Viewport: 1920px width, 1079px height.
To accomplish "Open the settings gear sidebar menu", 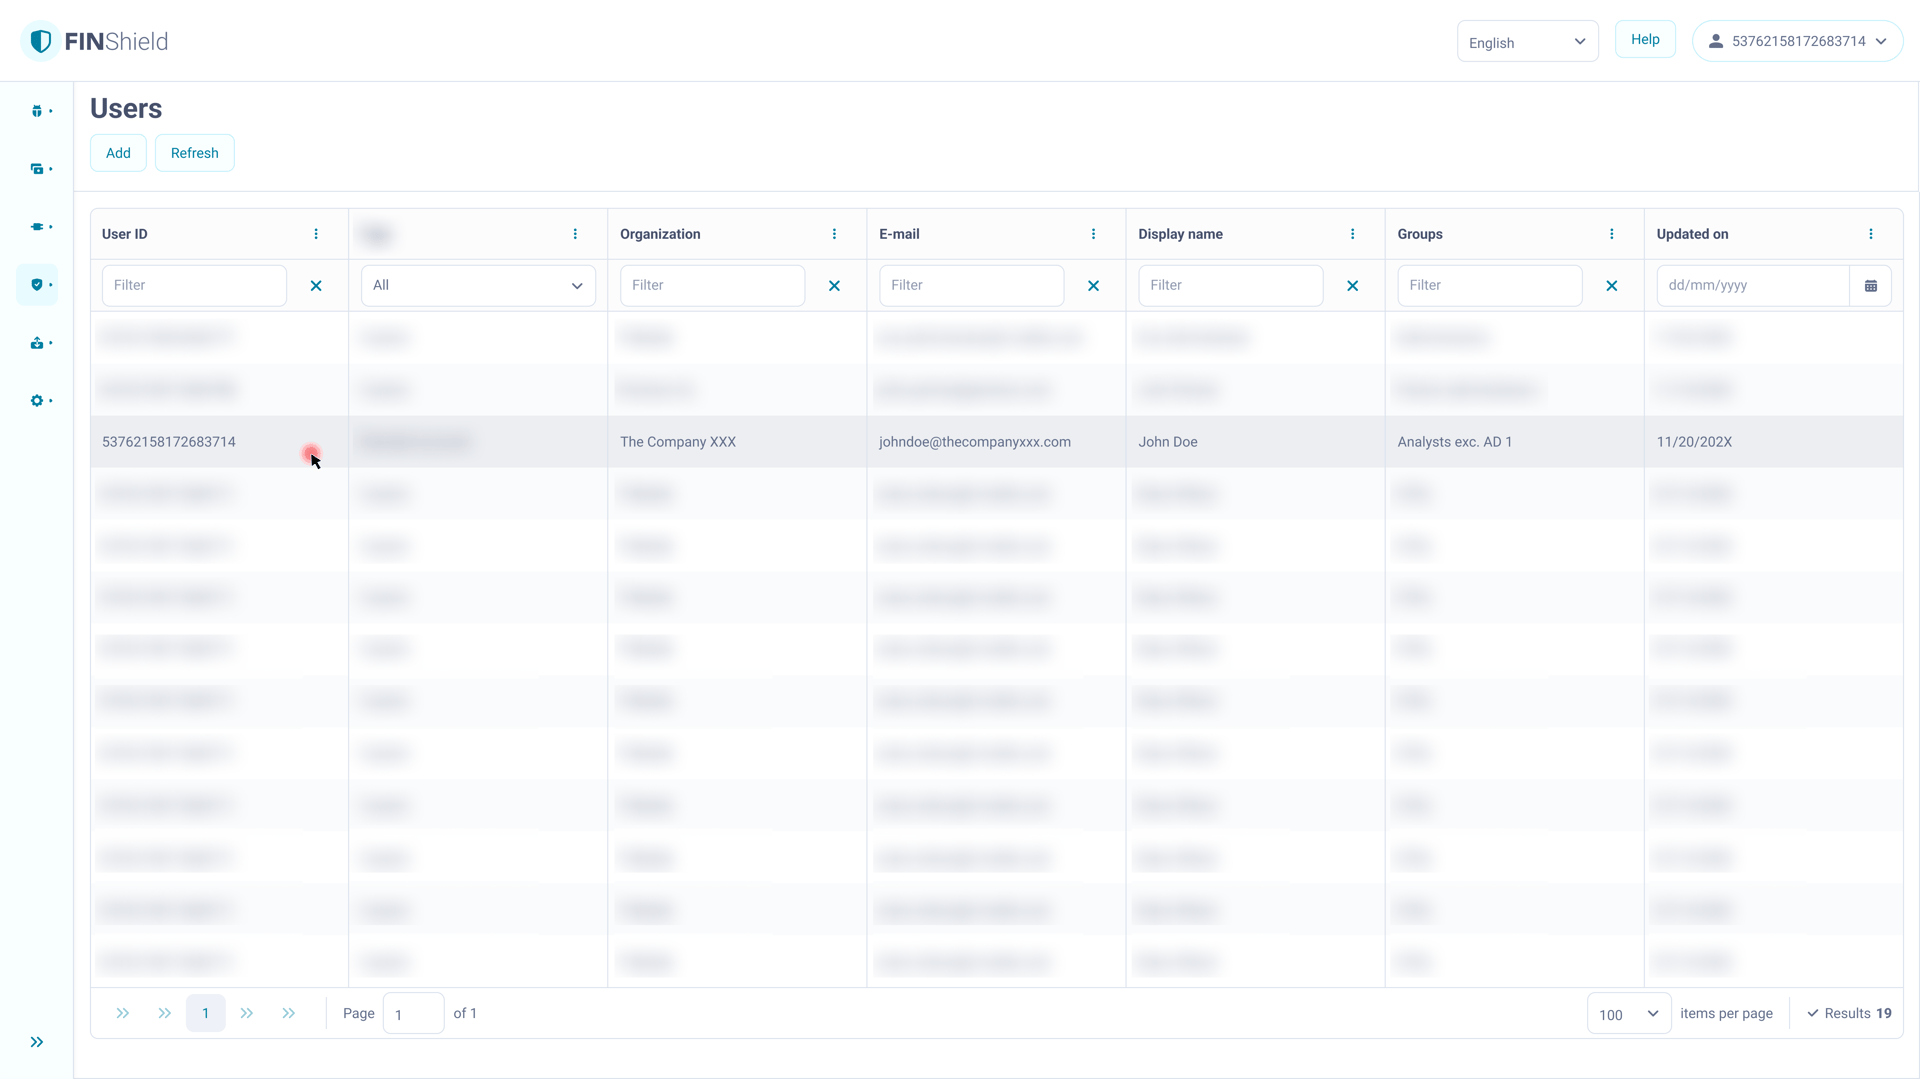I will (x=38, y=401).
